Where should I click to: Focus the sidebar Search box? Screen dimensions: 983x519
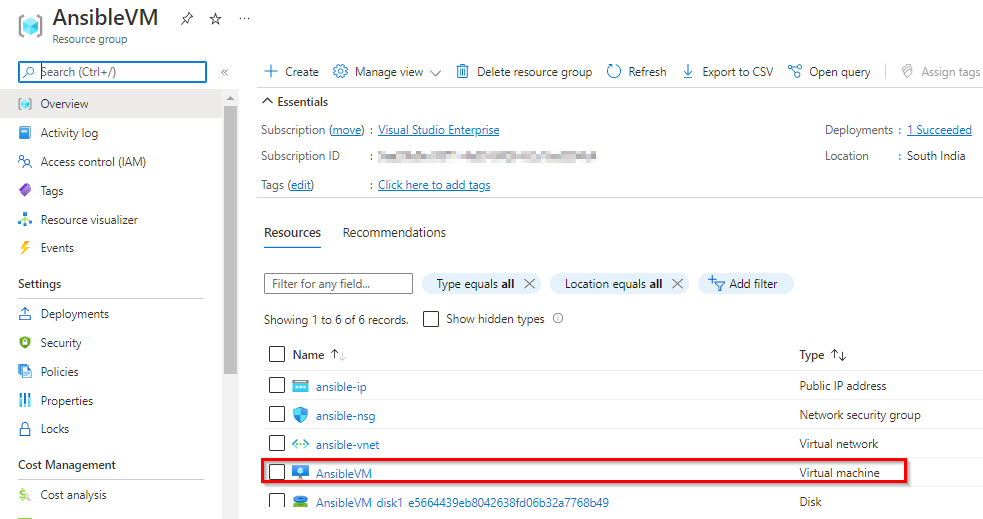tap(112, 72)
